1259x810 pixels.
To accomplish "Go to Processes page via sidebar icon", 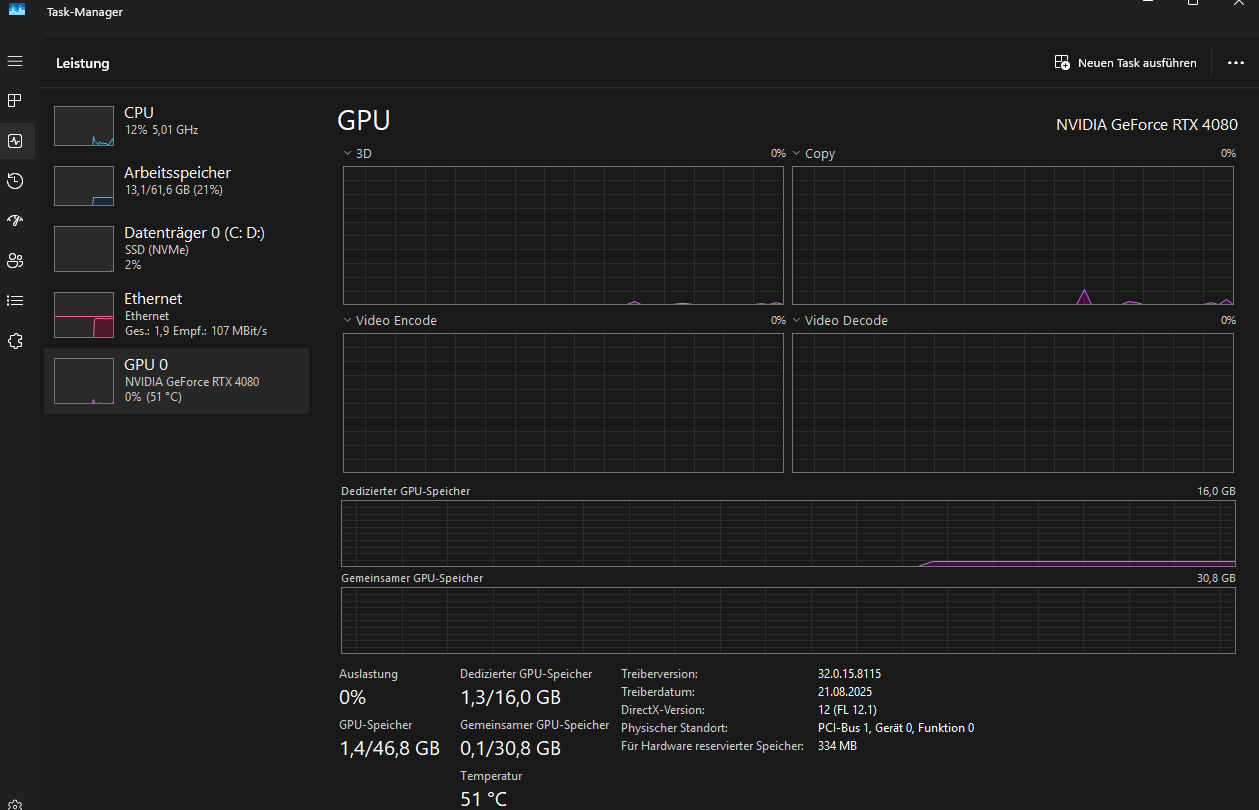I will 15,101.
